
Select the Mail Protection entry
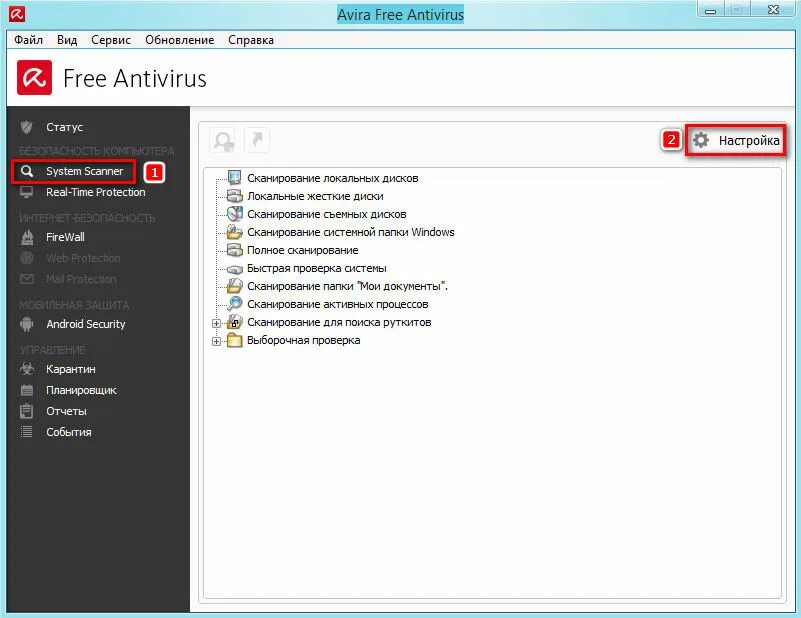81,279
